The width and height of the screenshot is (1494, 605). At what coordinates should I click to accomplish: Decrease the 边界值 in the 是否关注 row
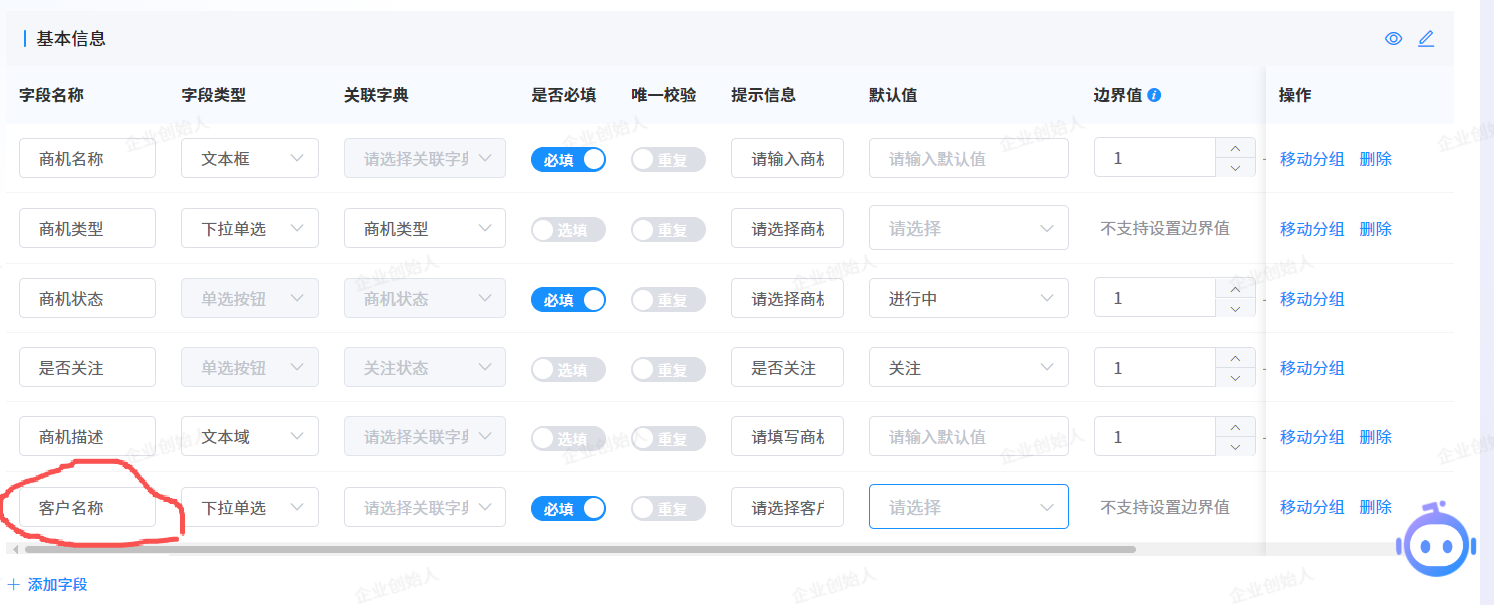[x=1235, y=378]
